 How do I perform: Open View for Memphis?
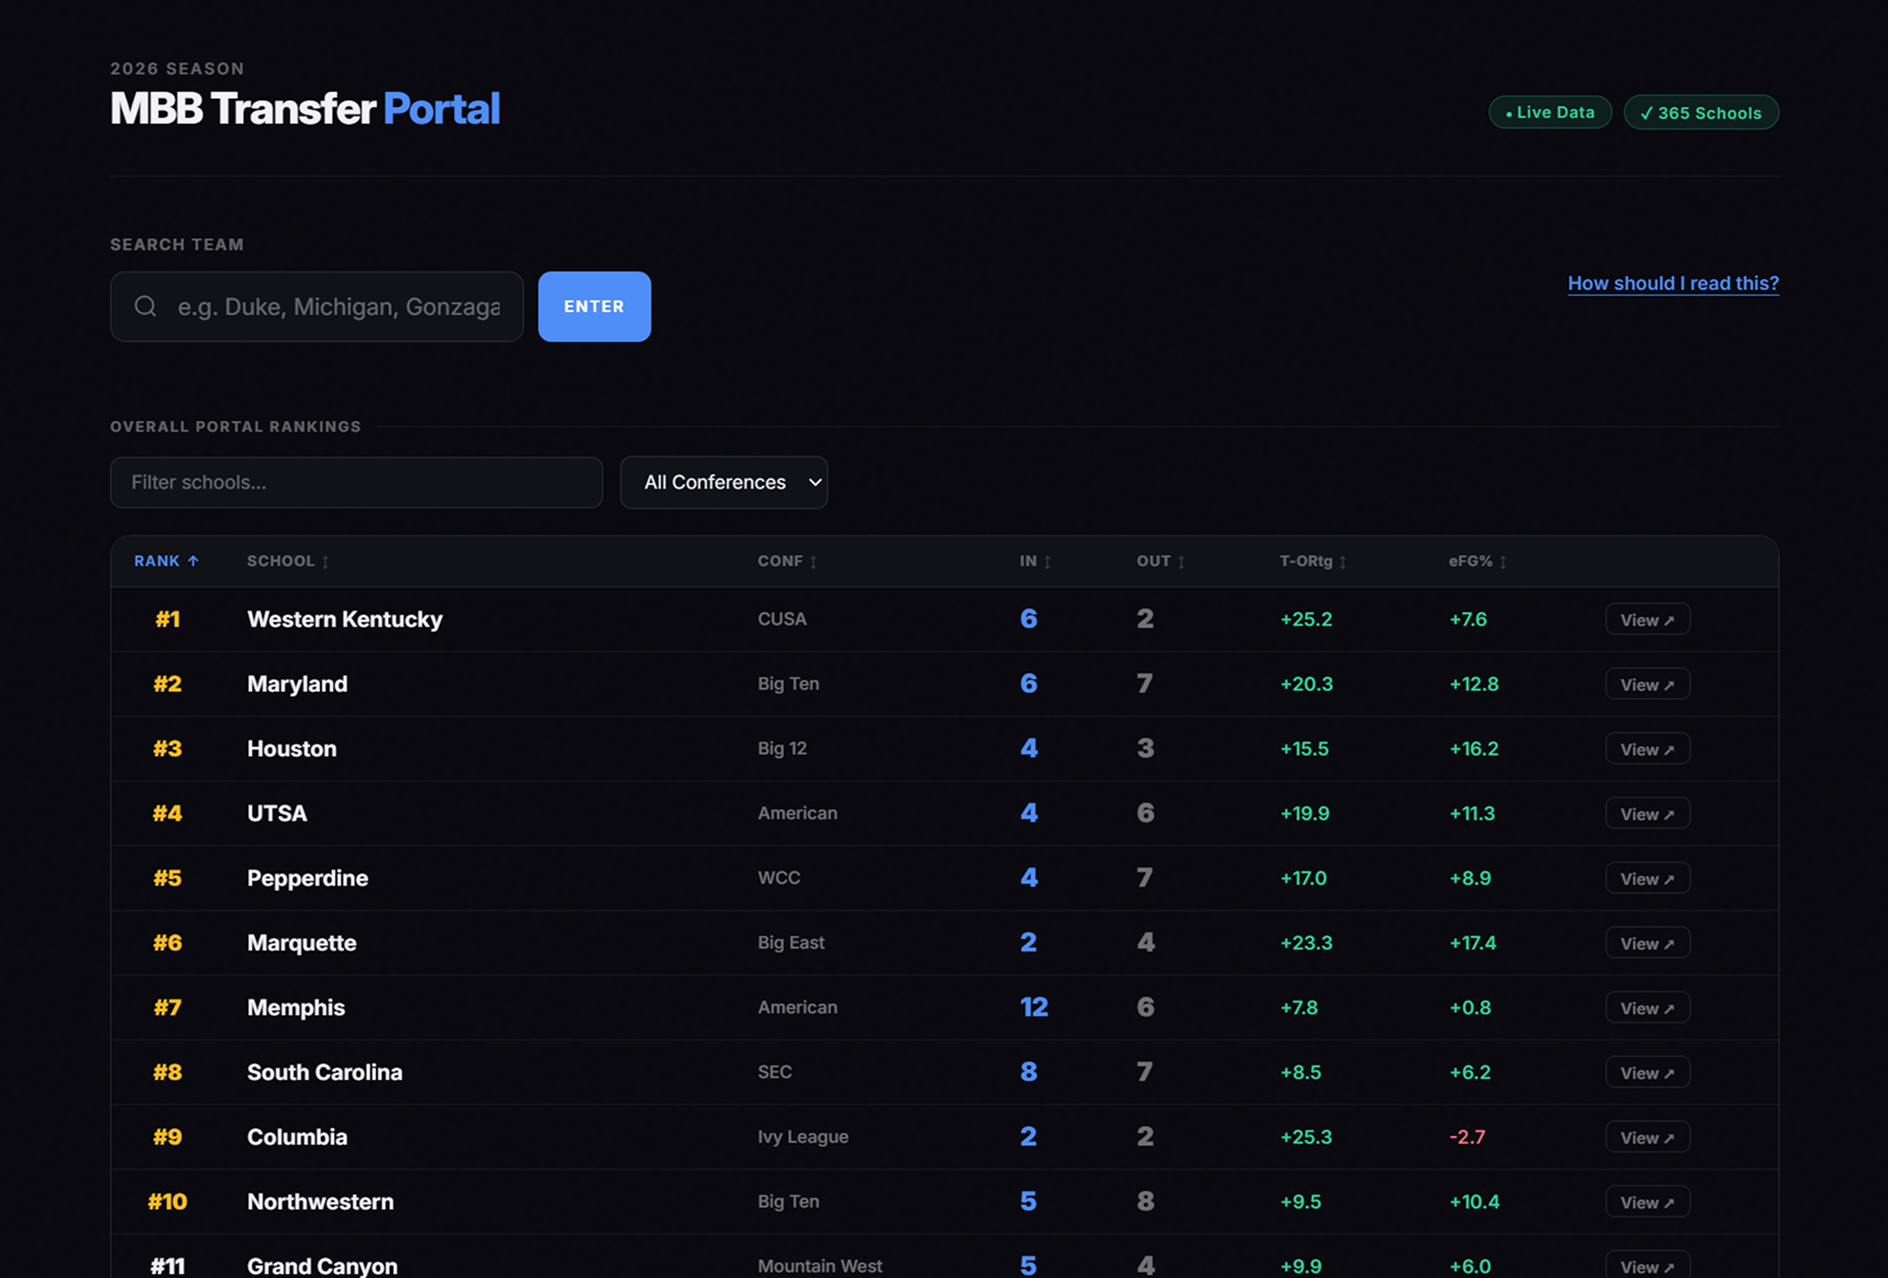[x=1647, y=1007]
